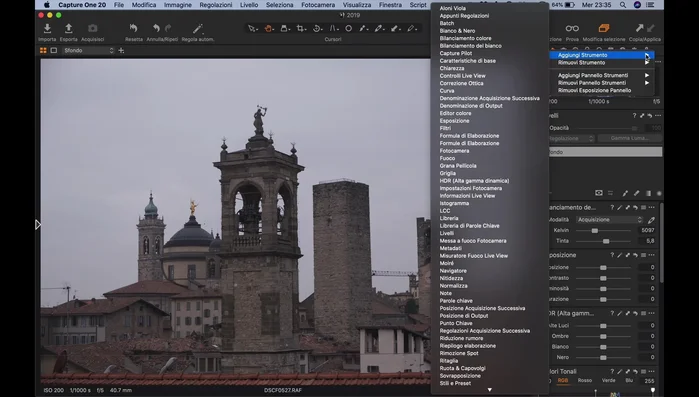Select the pointer cursor tool

(x=252, y=29)
